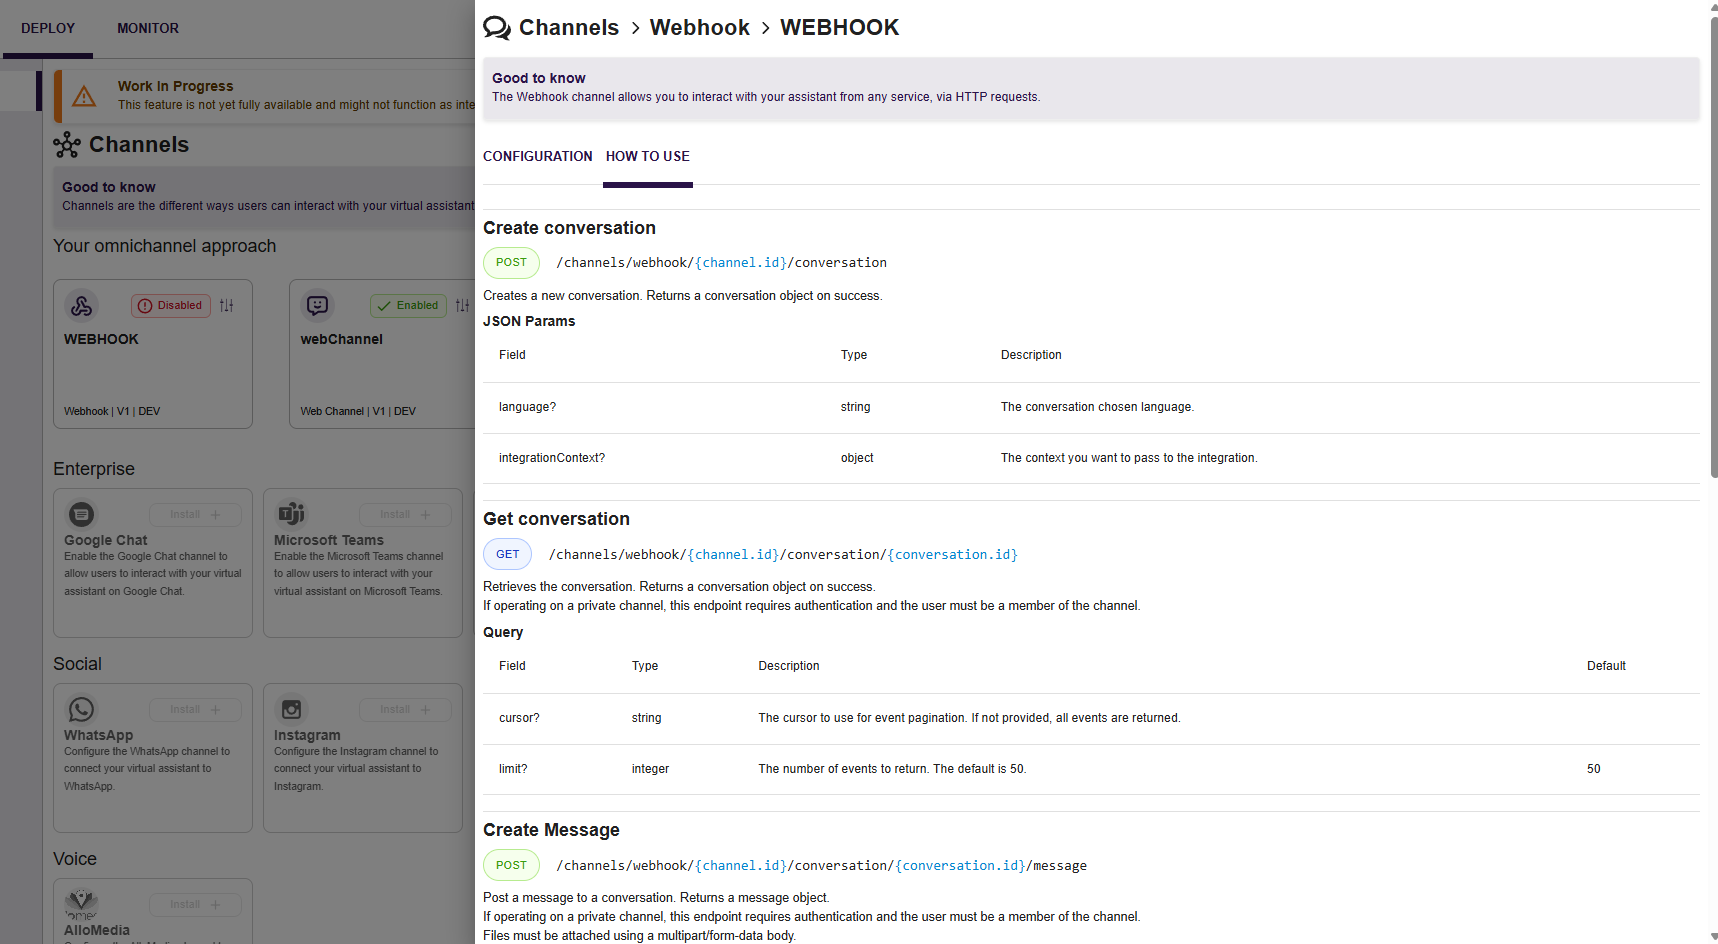The width and height of the screenshot is (1718, 944).
Task: Click Webhook in the breadcrumb
Action: click(700, 28)
